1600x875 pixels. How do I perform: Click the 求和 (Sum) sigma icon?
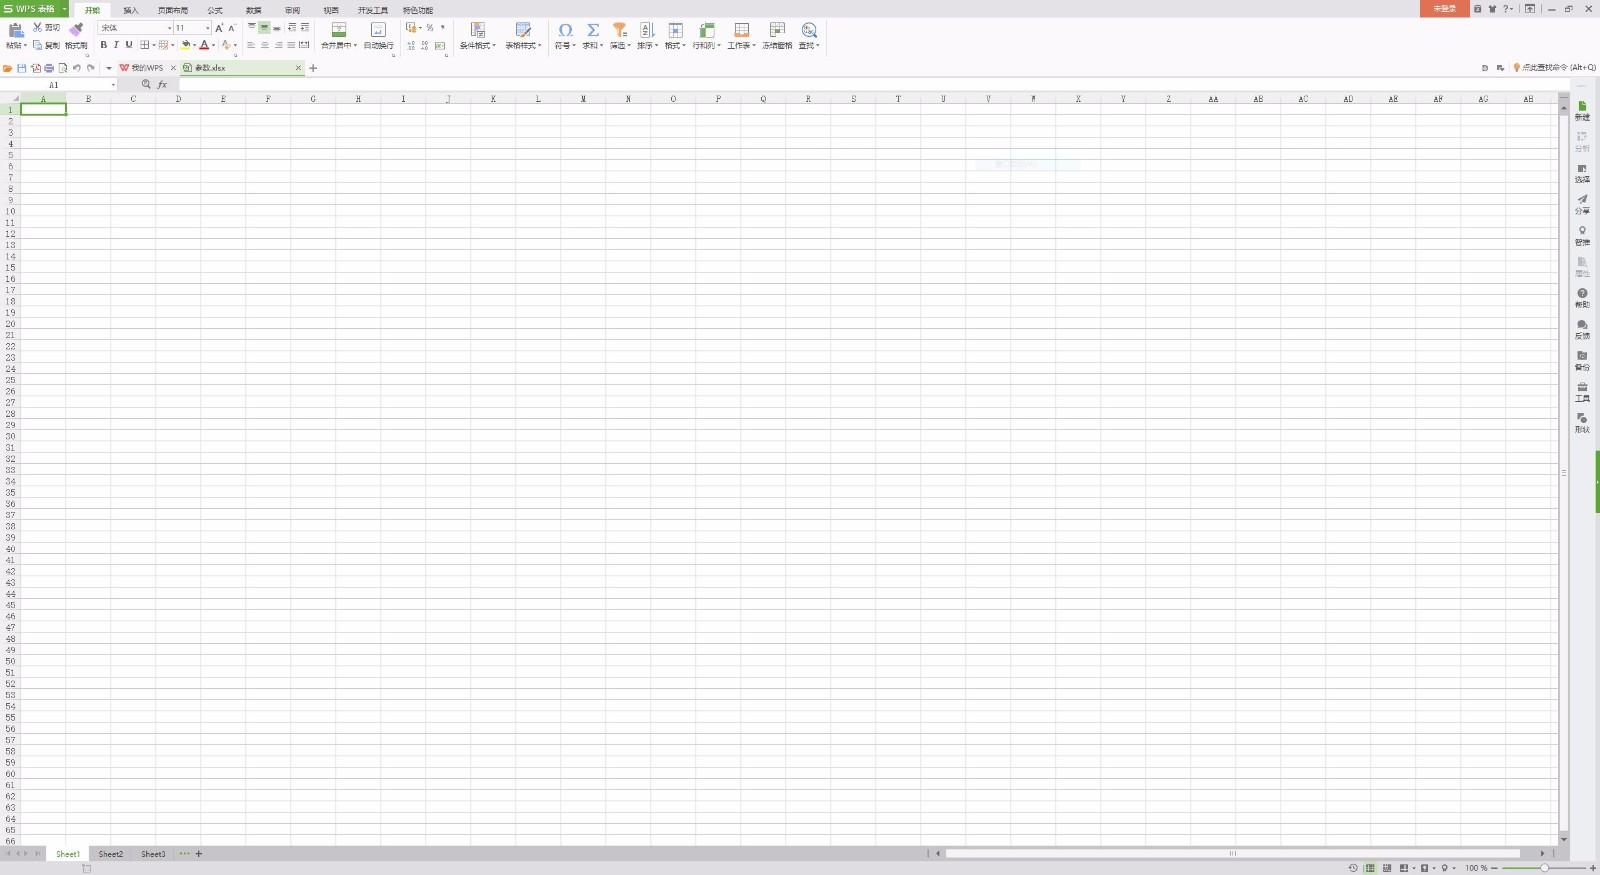point(593,31)
